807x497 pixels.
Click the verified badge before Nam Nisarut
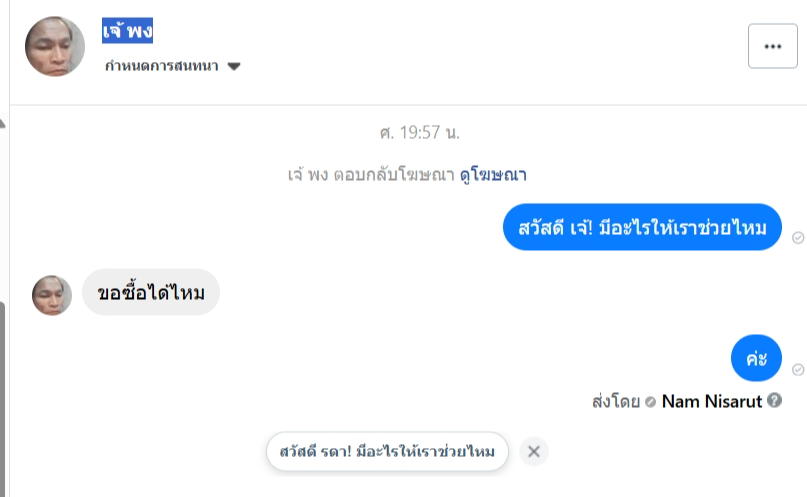tap(651, 402)
